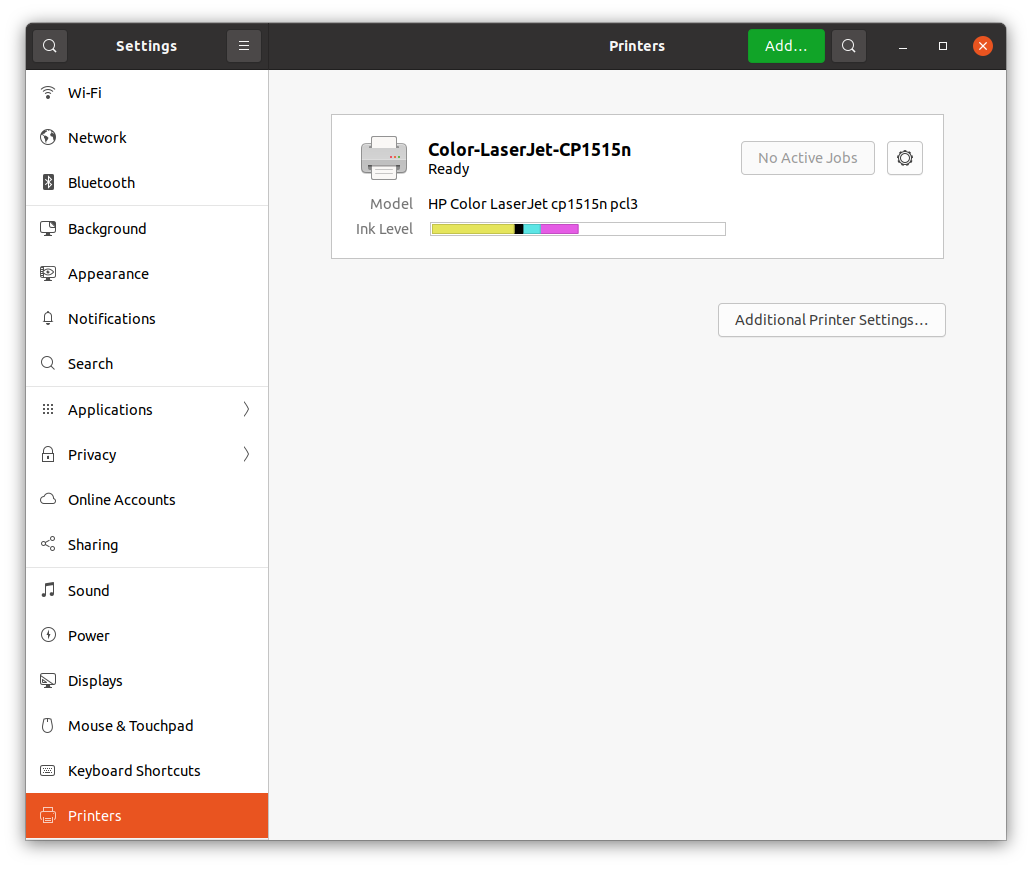Select Online Accounts in the sidebar
Image resolution: width=1032 pixels, height=869 pixels.
point(121,500)
